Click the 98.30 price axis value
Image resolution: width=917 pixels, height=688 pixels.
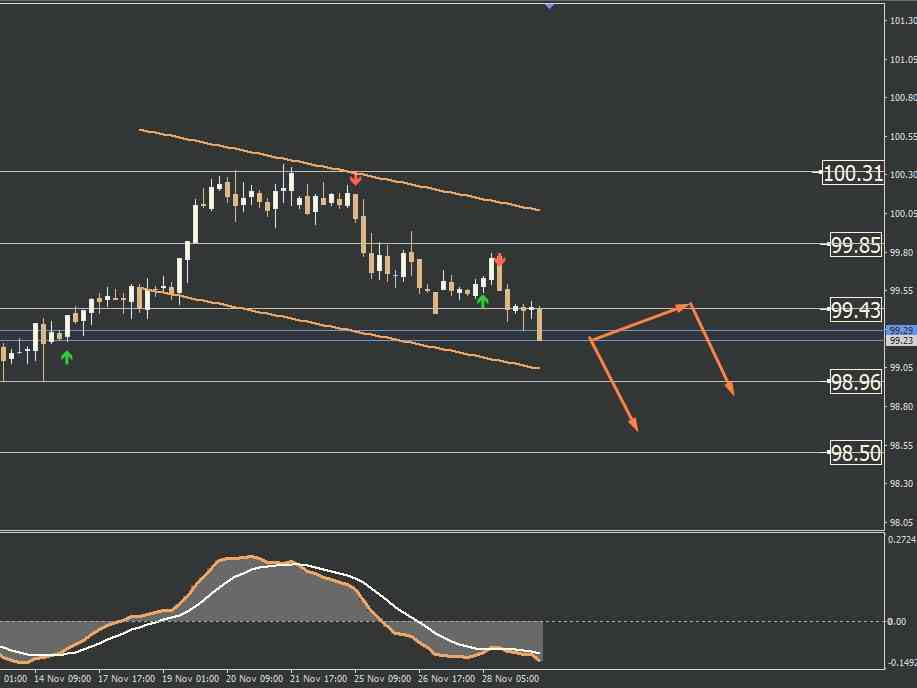[901, 483]
